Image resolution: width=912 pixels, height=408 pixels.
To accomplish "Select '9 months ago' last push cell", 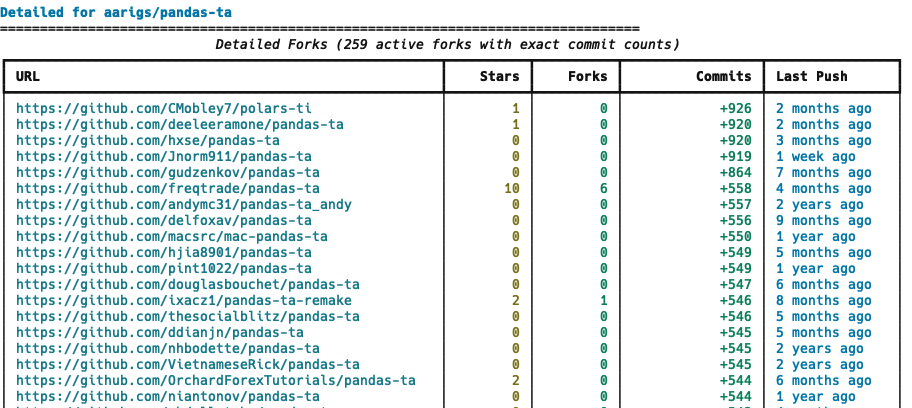I will [824, 221].
